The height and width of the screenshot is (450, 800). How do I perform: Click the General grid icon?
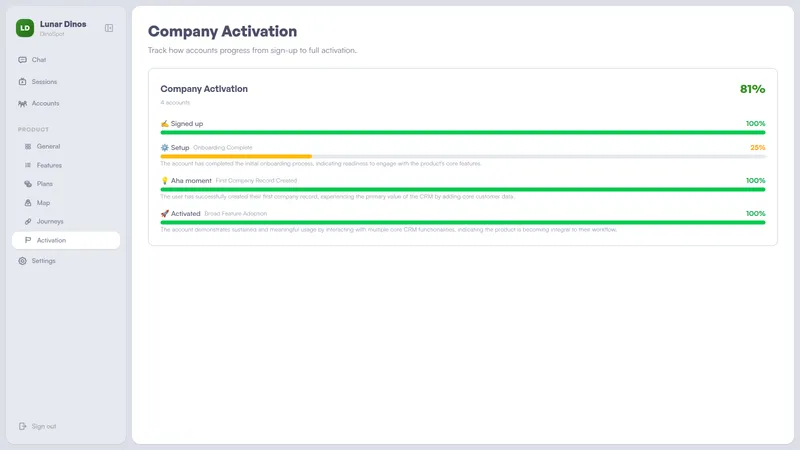(28, 146)
